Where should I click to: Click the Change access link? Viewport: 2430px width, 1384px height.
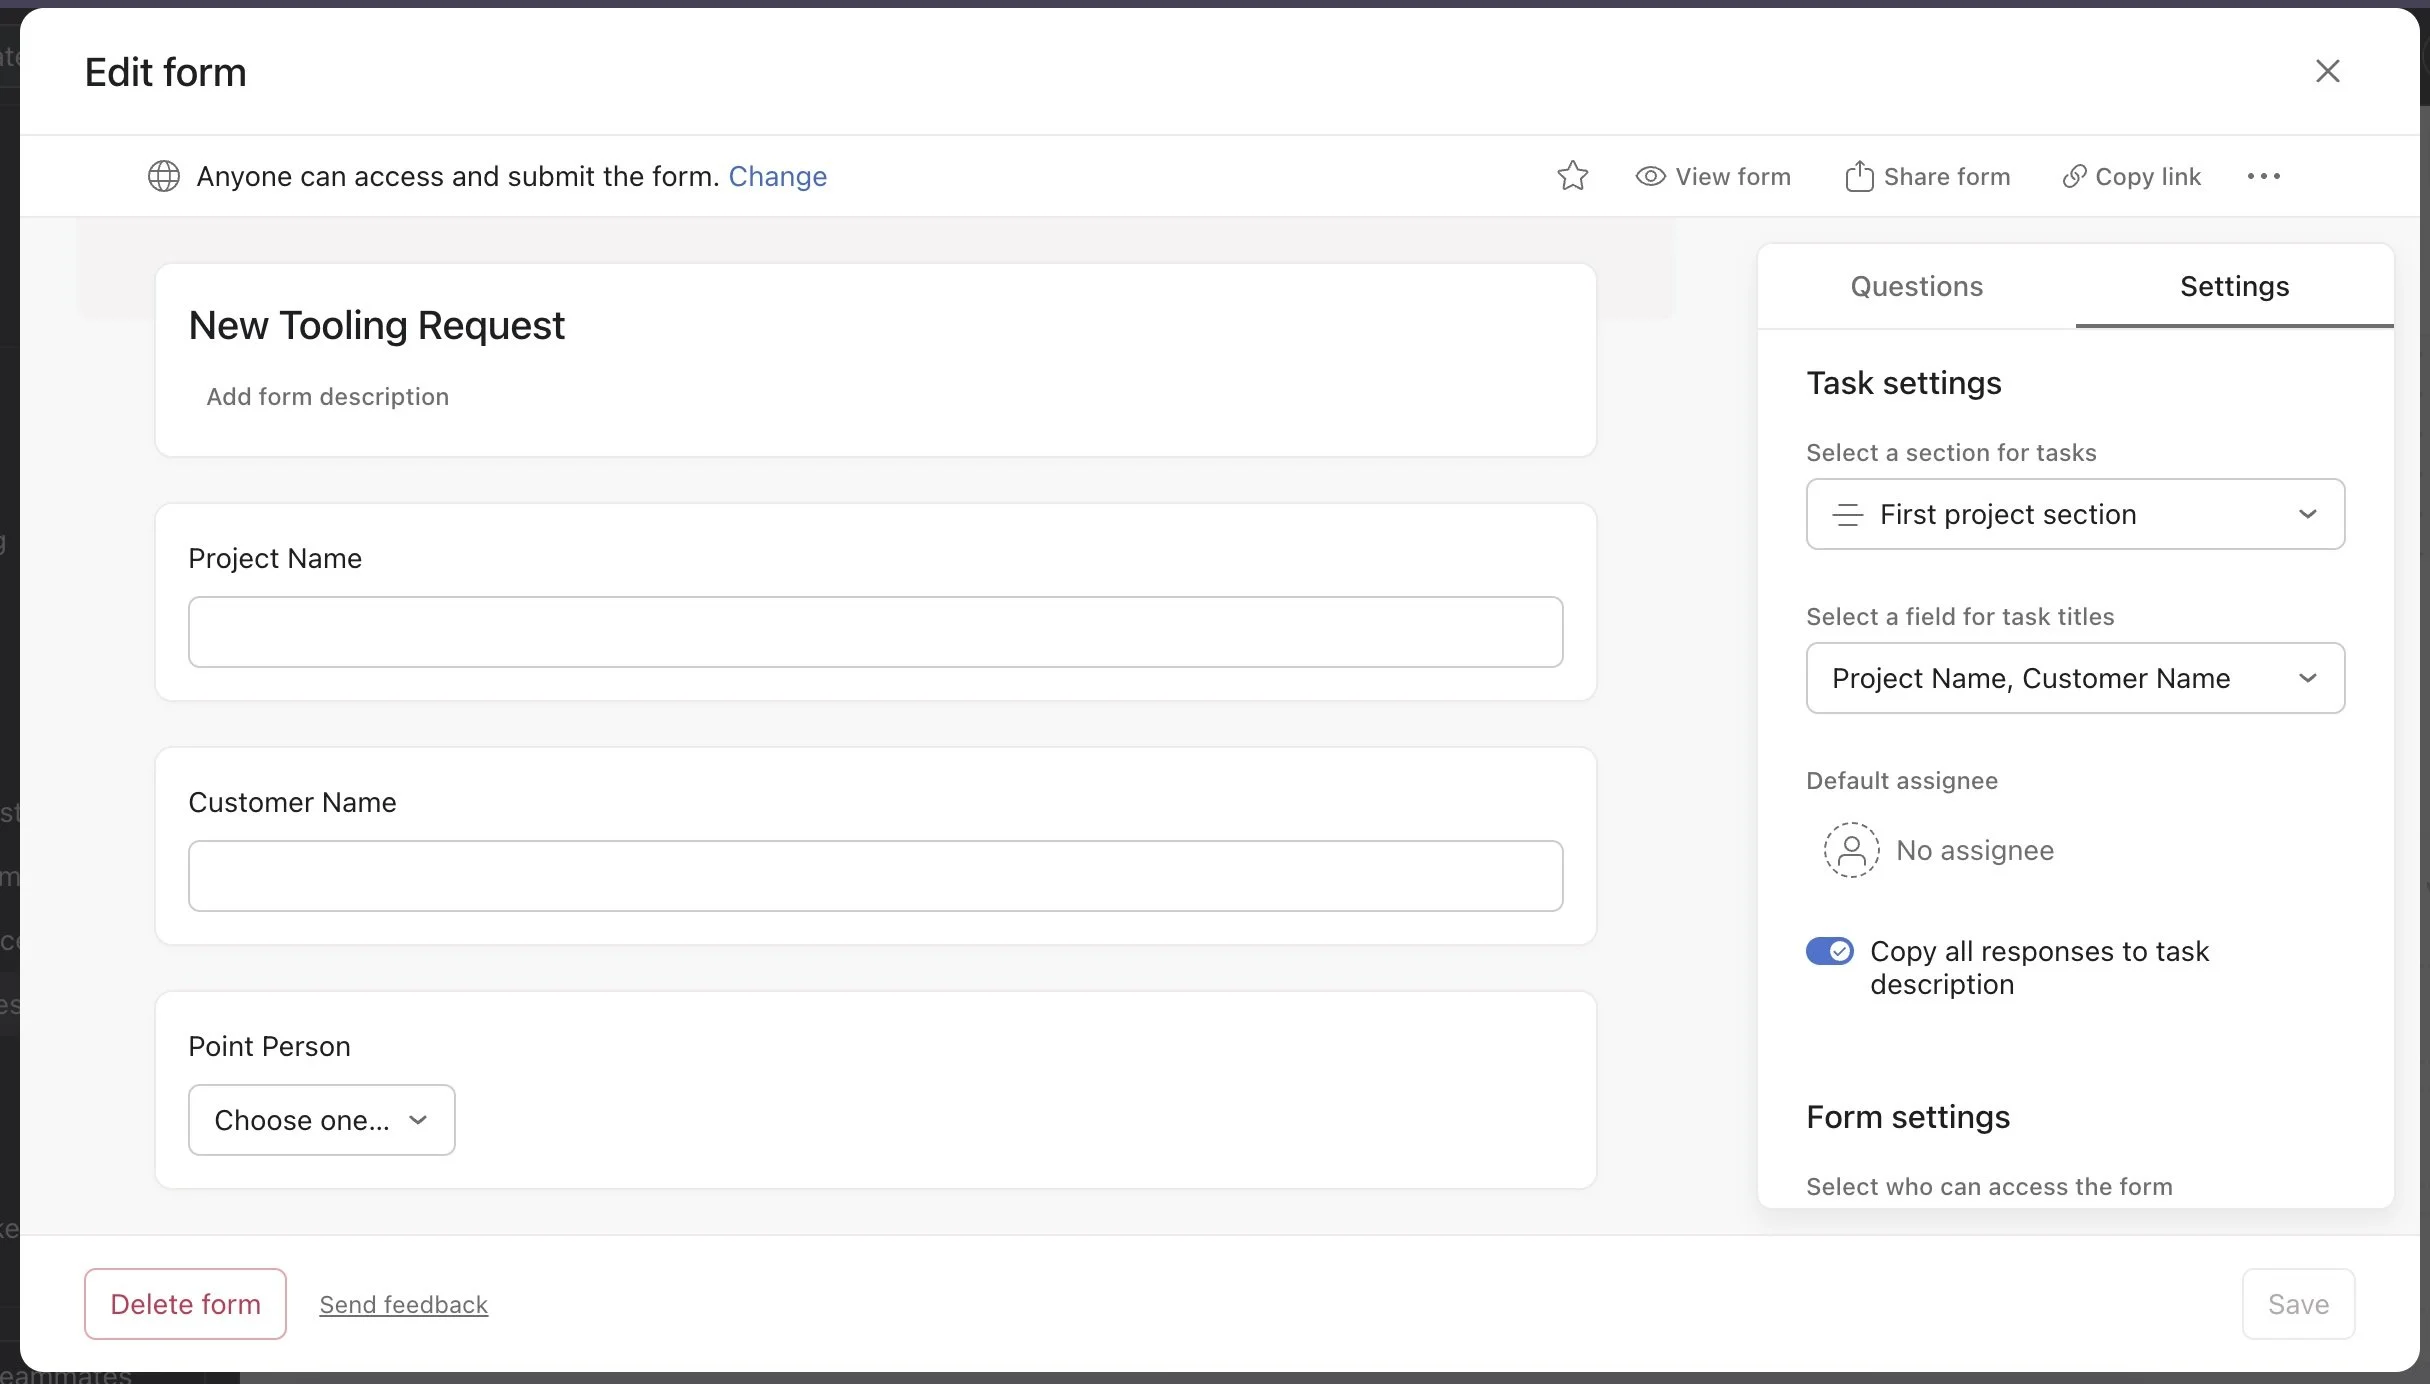(x=779, y=175)
